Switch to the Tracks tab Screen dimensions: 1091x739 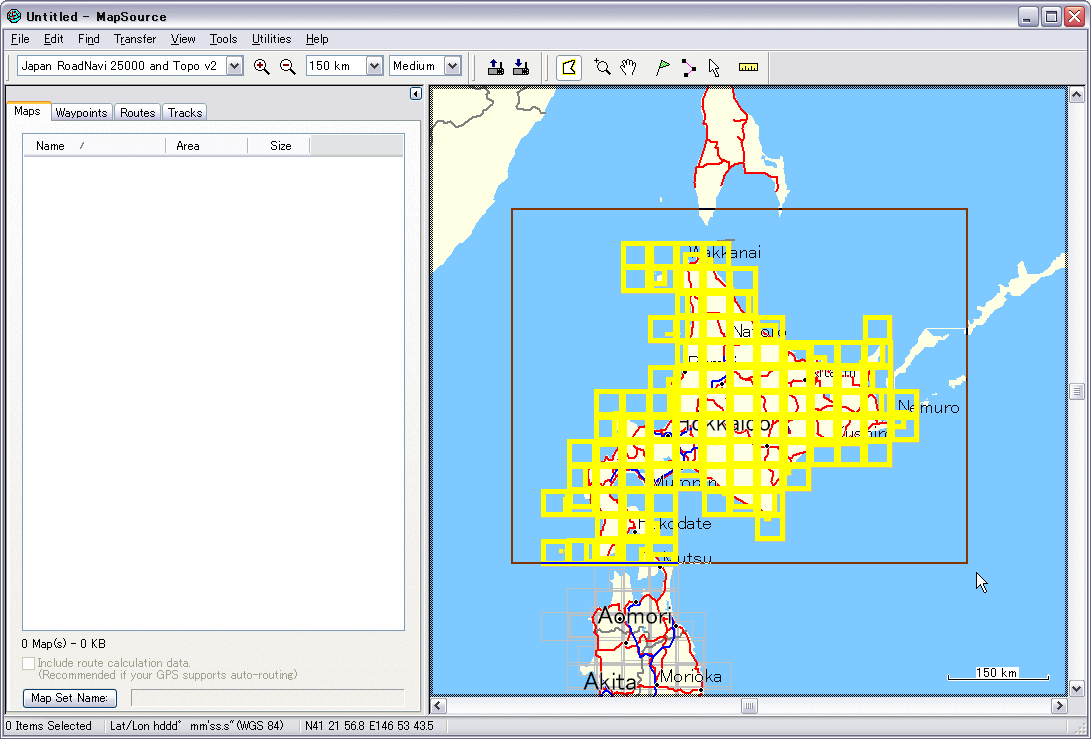[x=185, y=113]
